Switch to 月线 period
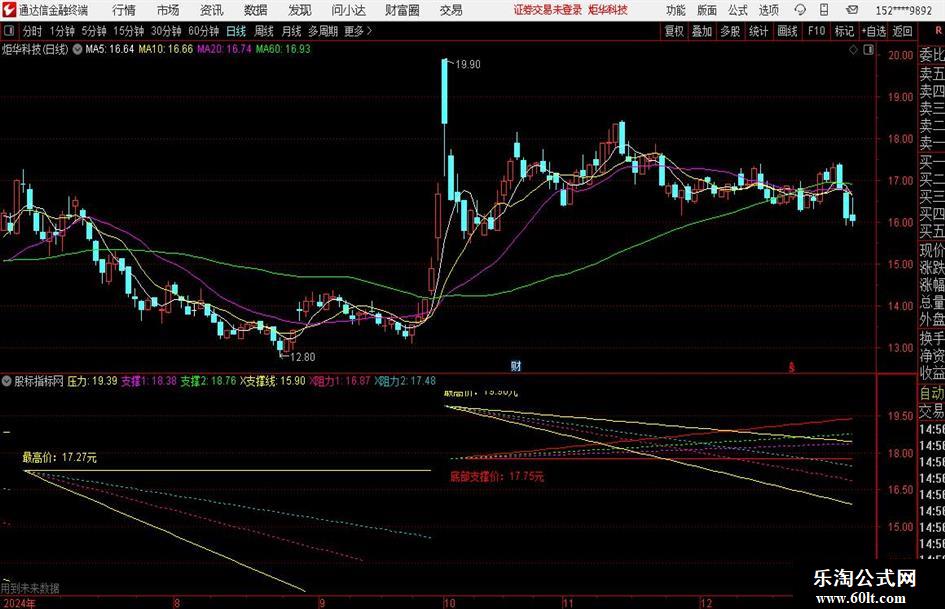This screenshot has width=945, height=609. click(x=292, y=31)
